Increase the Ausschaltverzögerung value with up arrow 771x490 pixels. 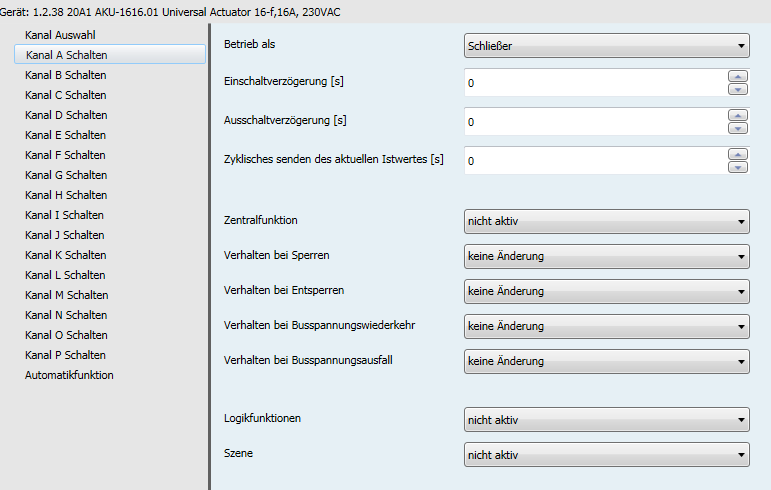pos(738,115)
